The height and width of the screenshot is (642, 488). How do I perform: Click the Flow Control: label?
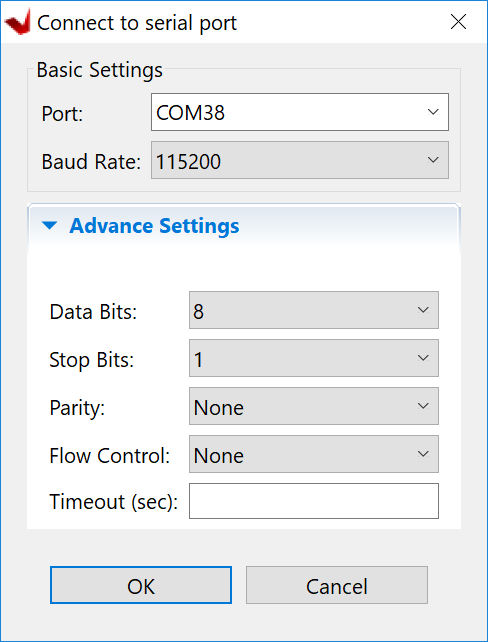[110, 455]
